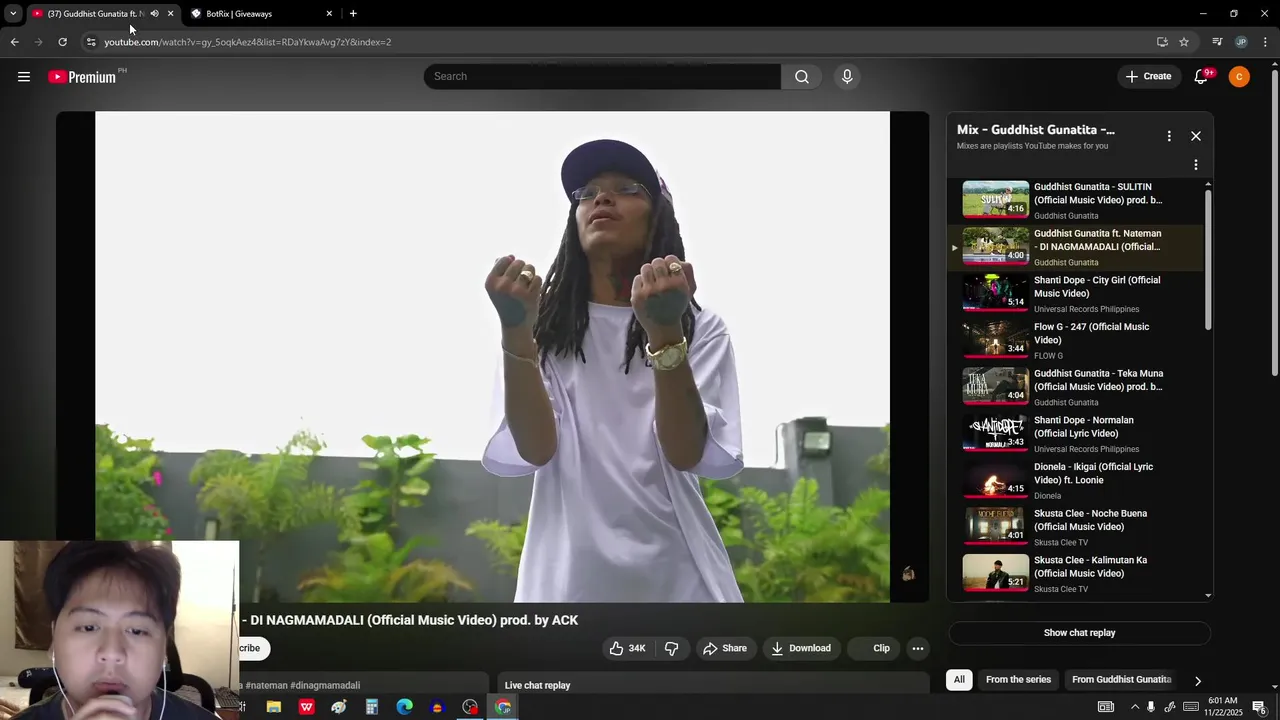The height and width of the screenshot is (720, 1280).
Task: View site information icon in address bar
Action: point(91,42)
